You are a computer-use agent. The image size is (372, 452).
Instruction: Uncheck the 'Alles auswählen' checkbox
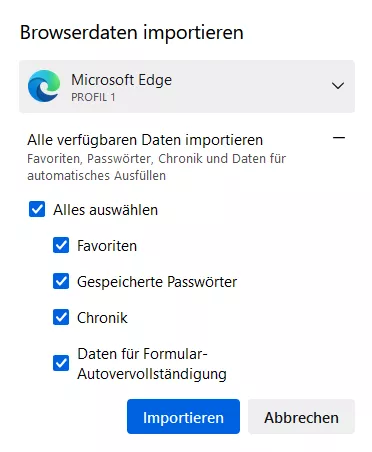37,209
